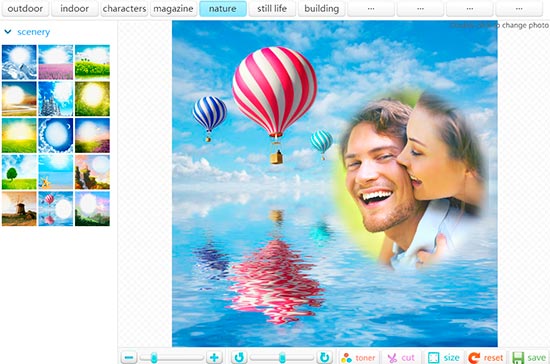Choose the cloud ring with moon template

pos(56,135)
